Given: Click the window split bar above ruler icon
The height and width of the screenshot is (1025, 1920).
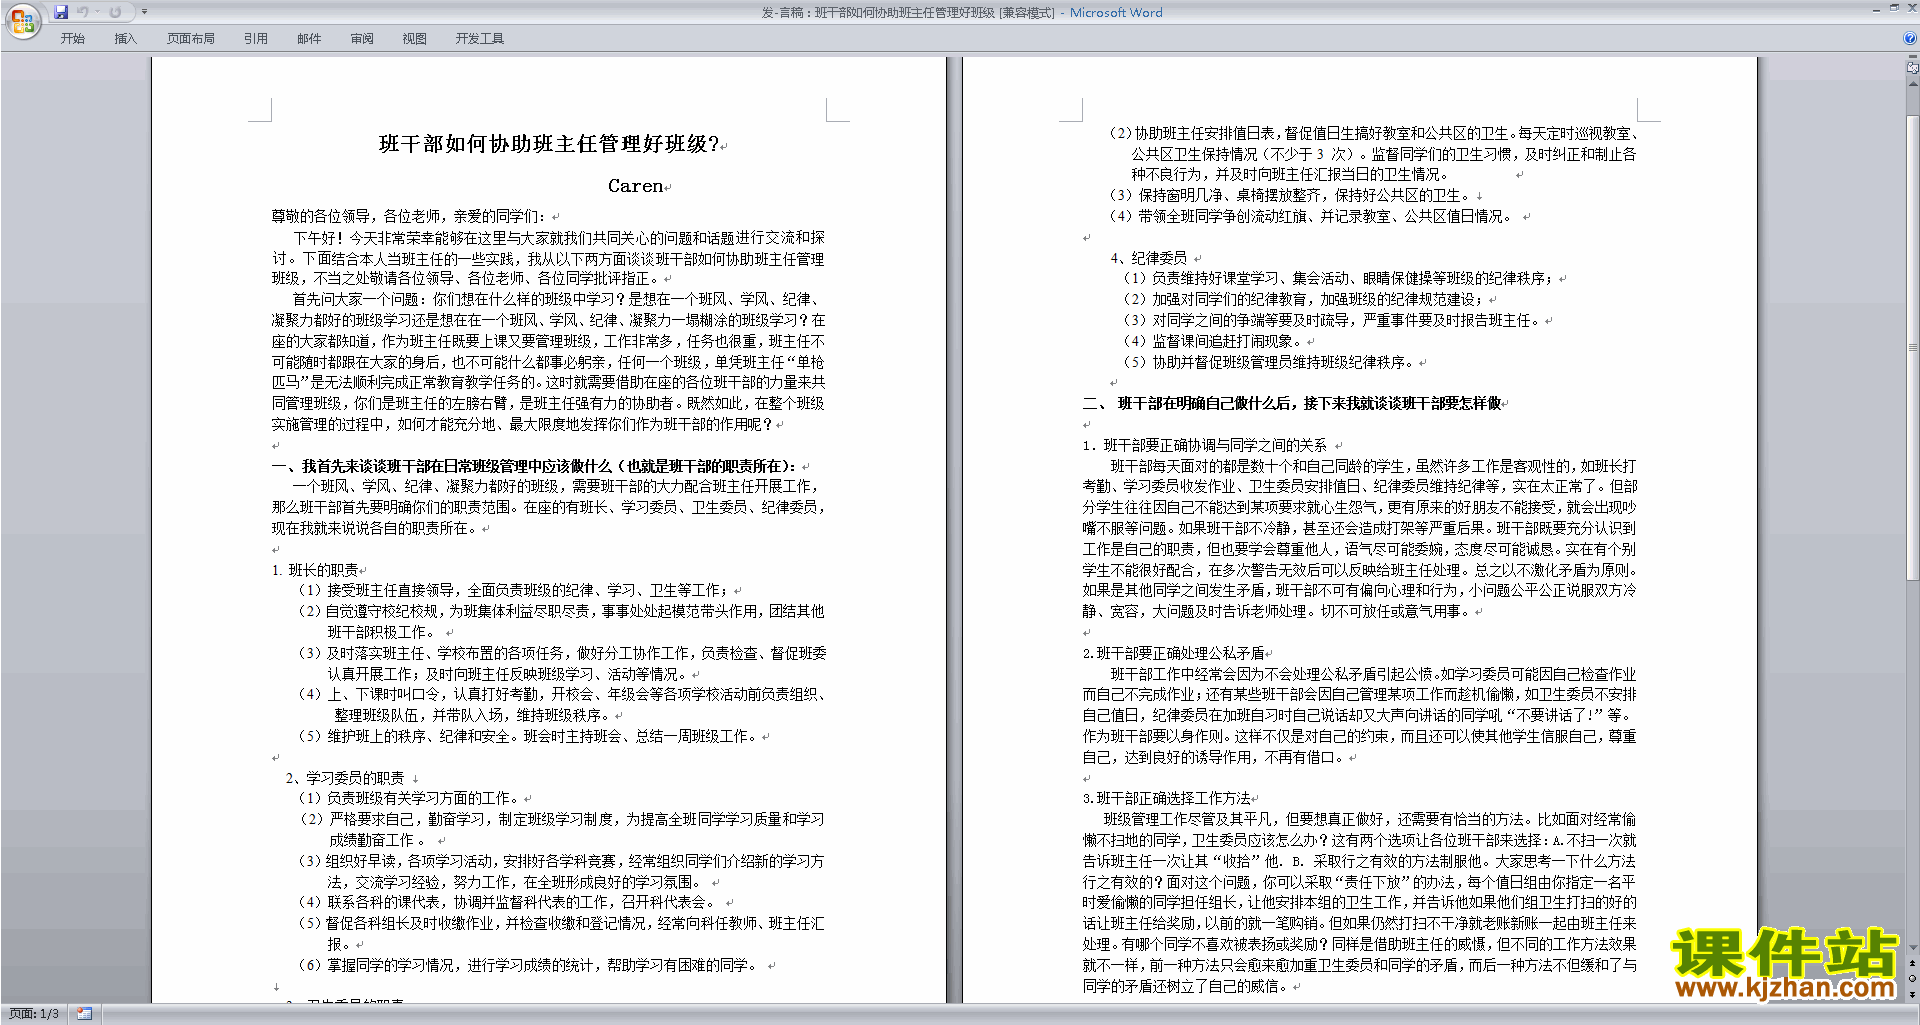Looking at the screenshot, I should click(x=1913, y=57).
